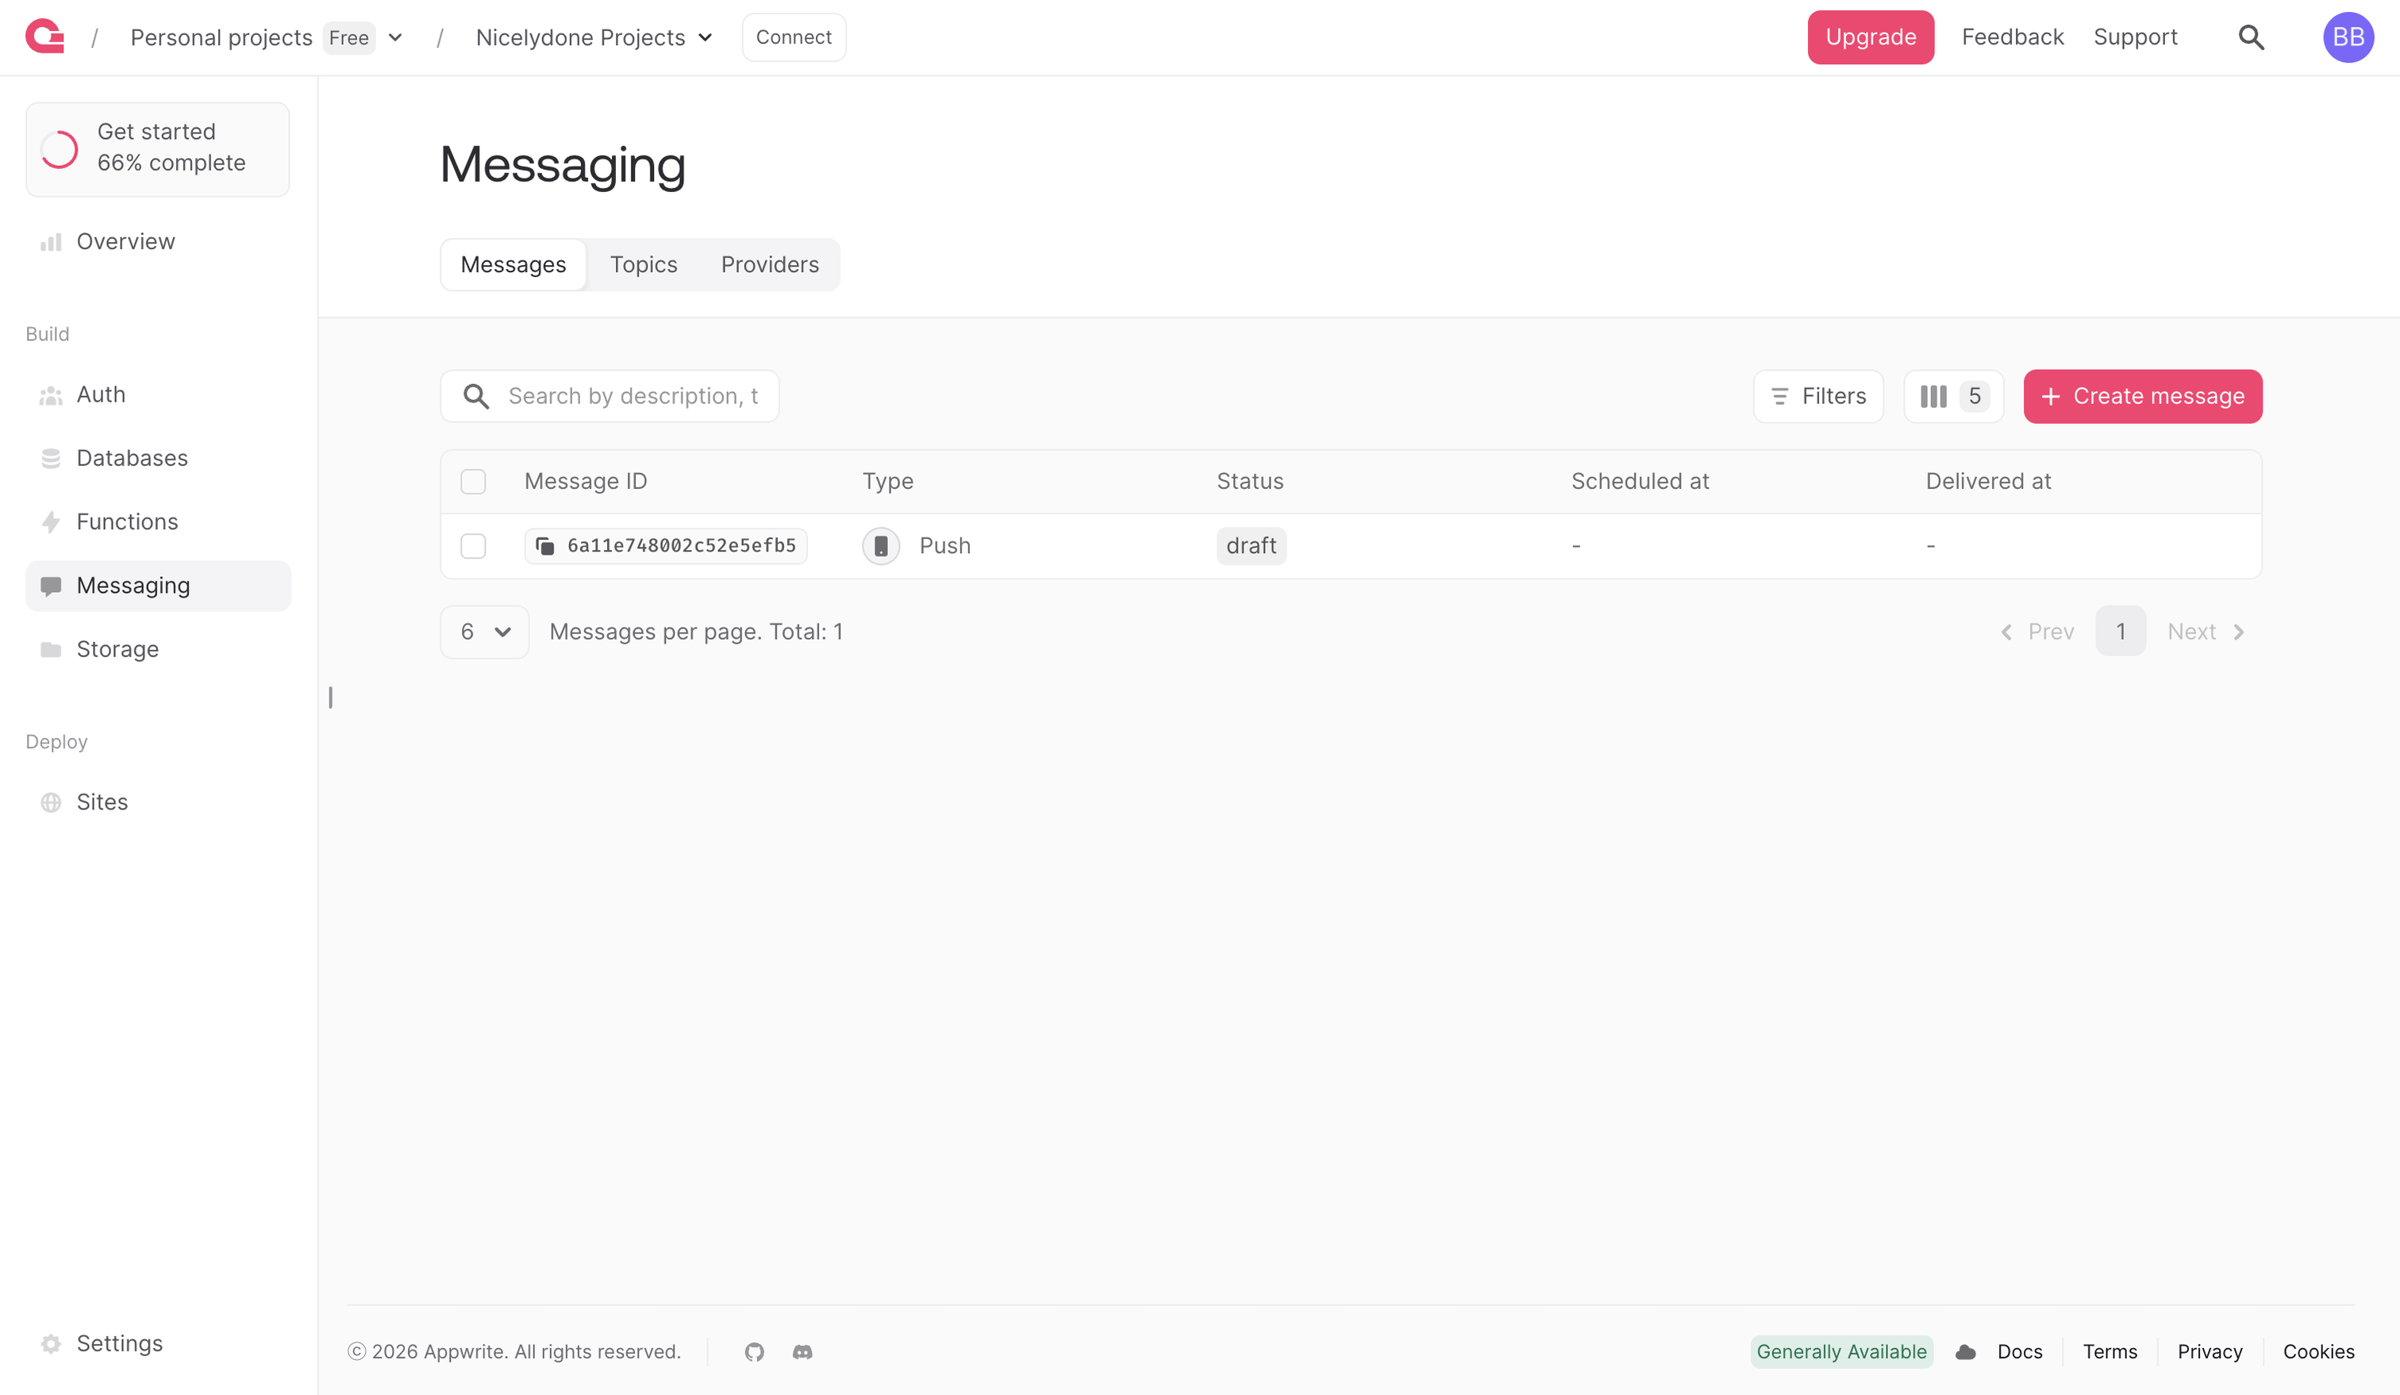Click the Connect button
Image resolution: width=2400 pixels, height=1395 pixels.
[x=793, y=37]
